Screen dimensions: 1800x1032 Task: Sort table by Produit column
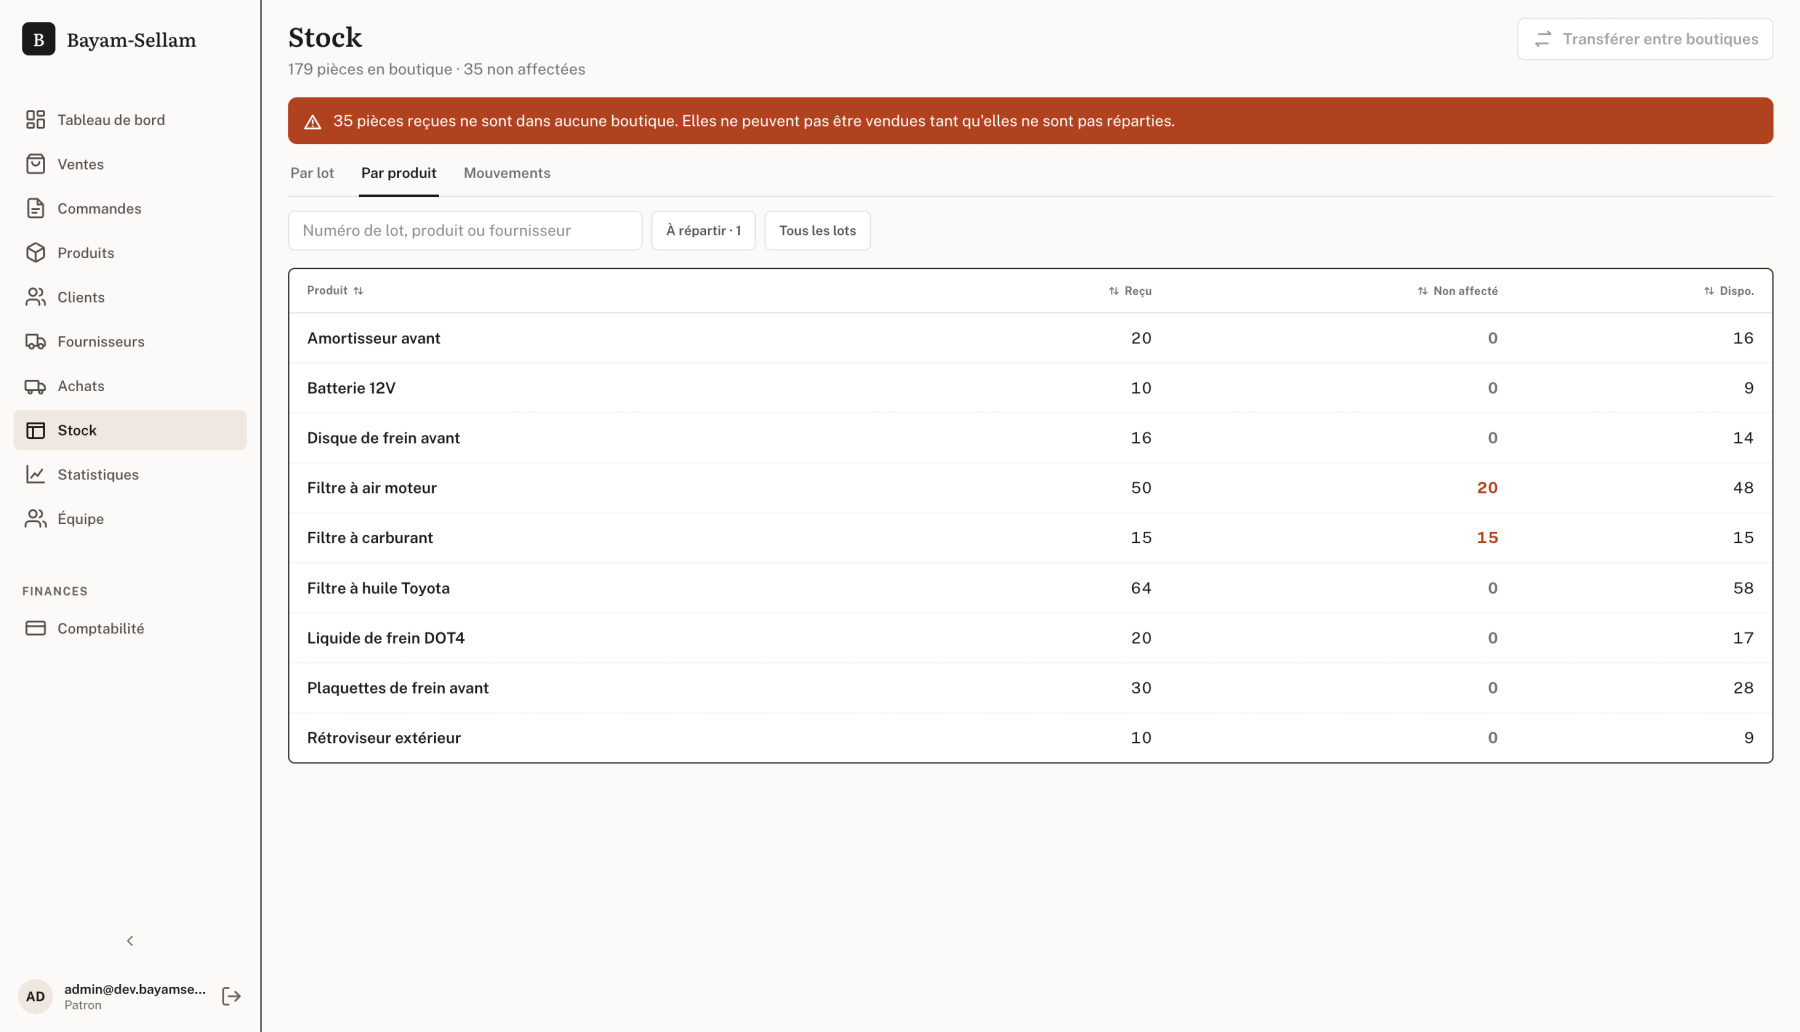pos(335,291)
